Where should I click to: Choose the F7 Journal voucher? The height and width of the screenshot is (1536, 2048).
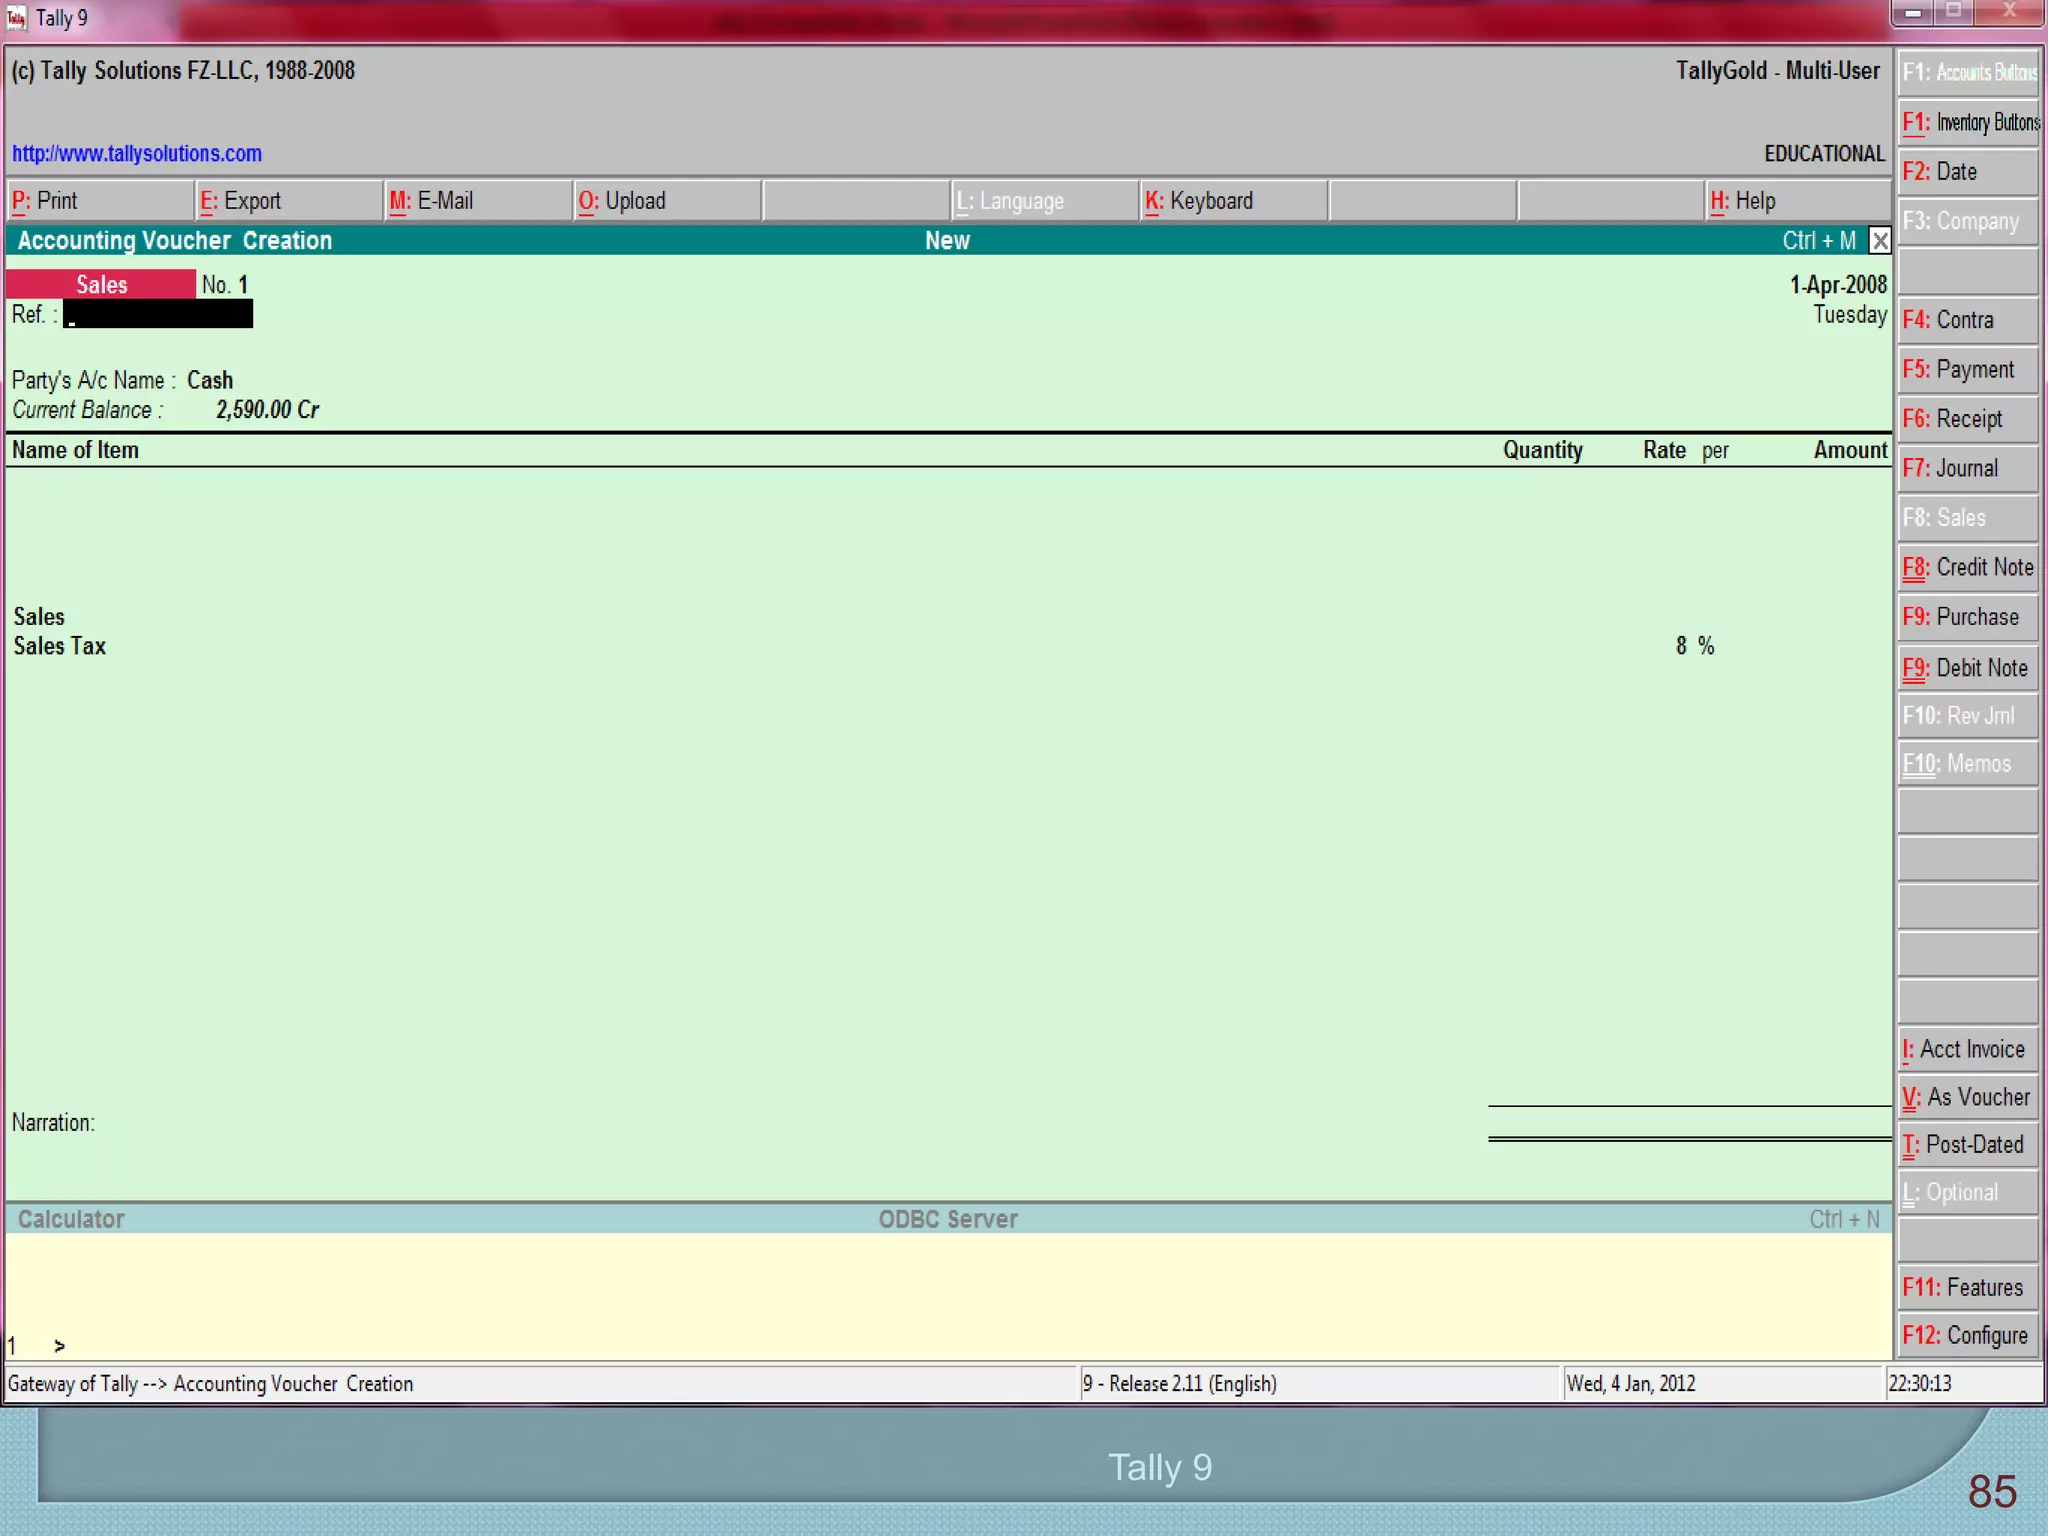1966,469
